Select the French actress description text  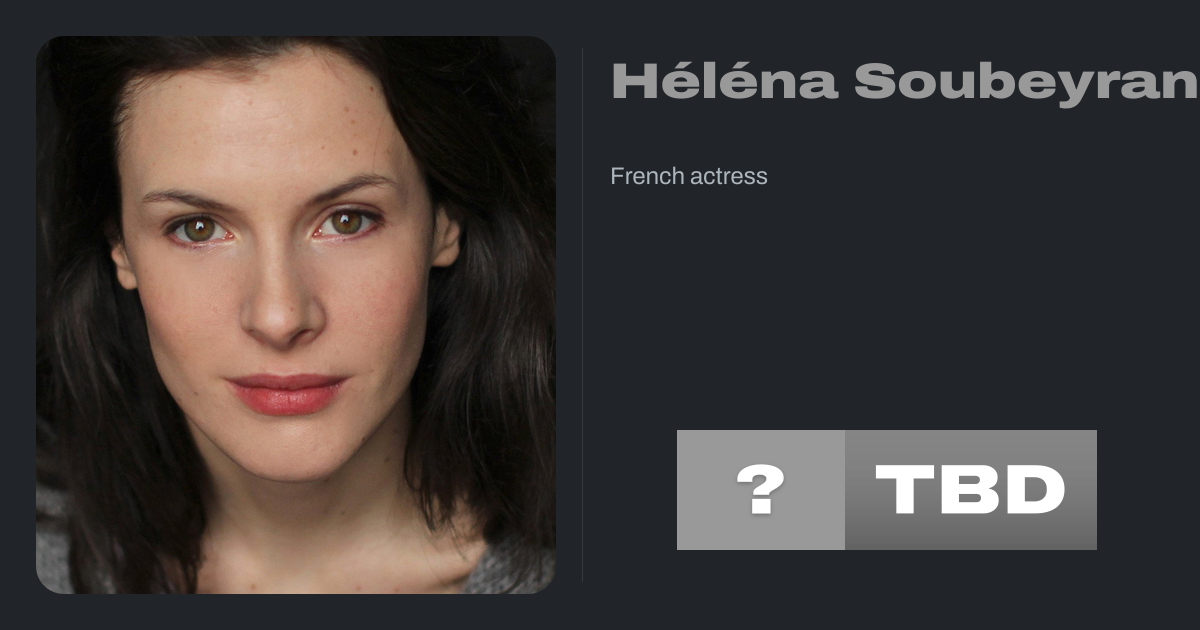689,176
